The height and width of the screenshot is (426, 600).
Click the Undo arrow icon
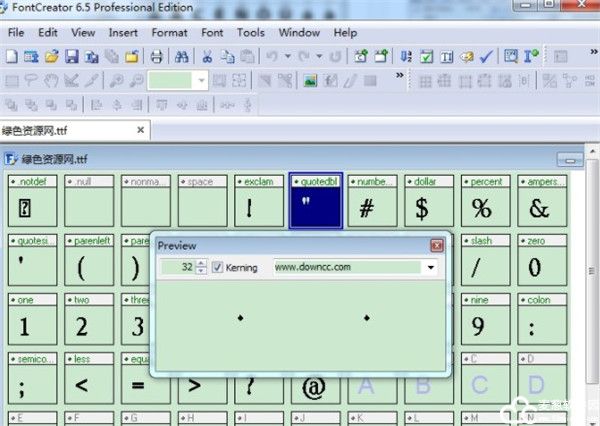pyautogui.click(x=272, y=57)
